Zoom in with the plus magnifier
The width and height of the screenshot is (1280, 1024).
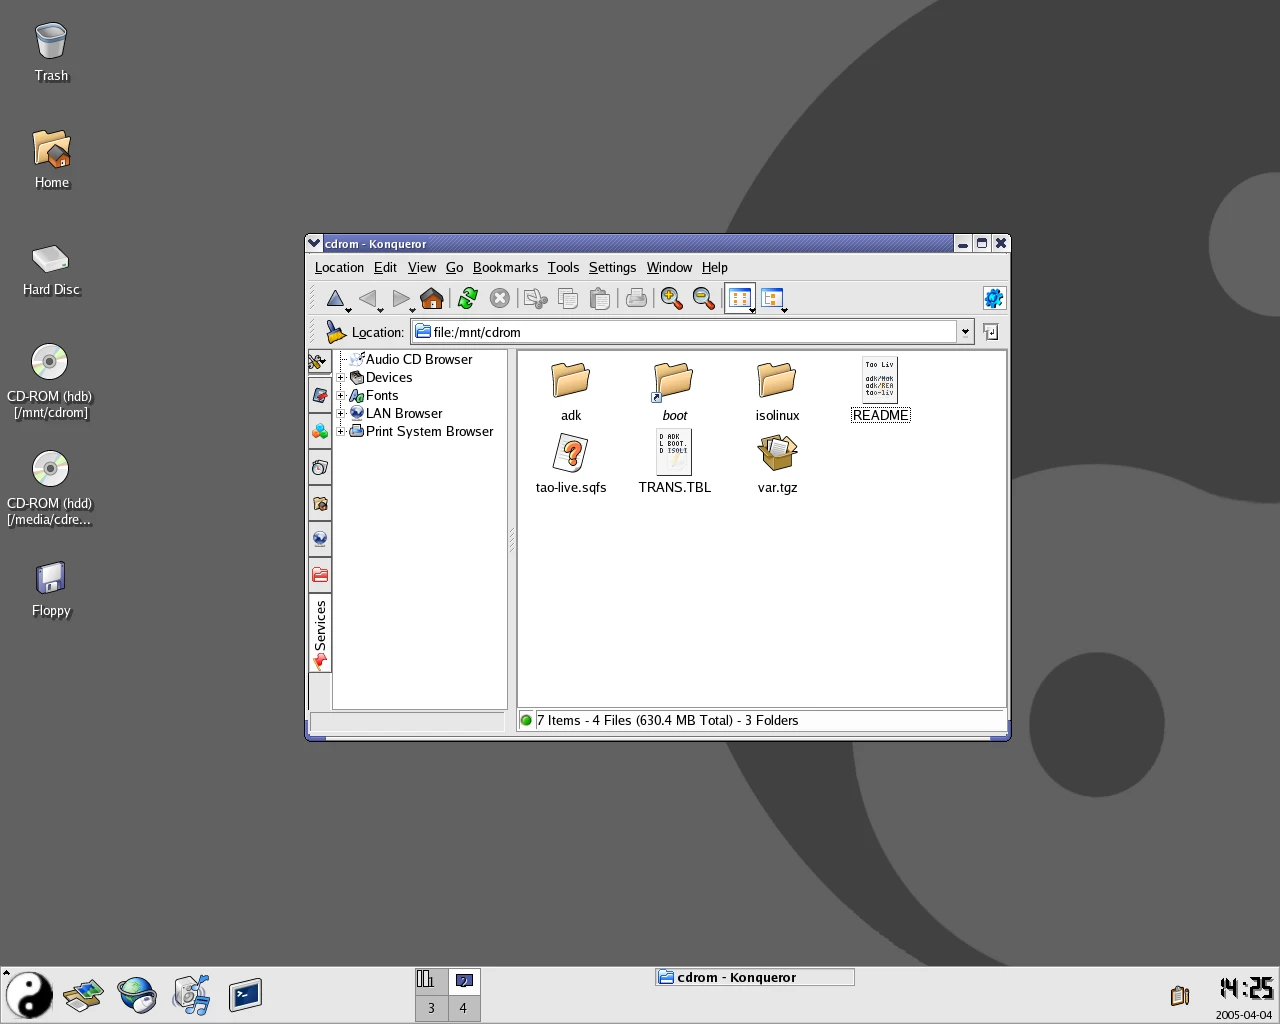click(672, 298)
